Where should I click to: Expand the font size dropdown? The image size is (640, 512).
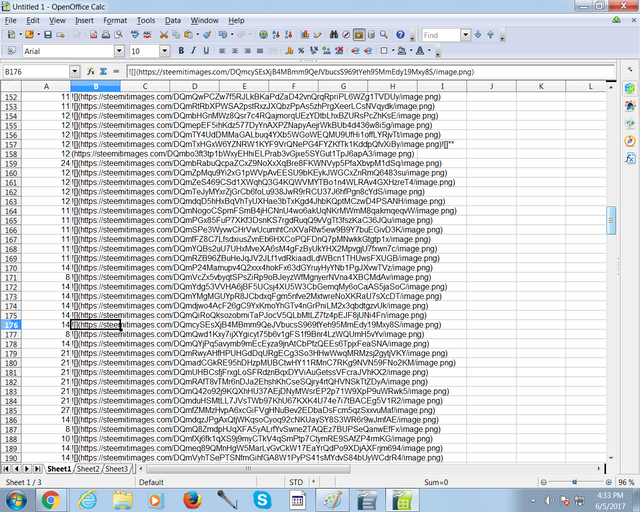pos(164,51)
